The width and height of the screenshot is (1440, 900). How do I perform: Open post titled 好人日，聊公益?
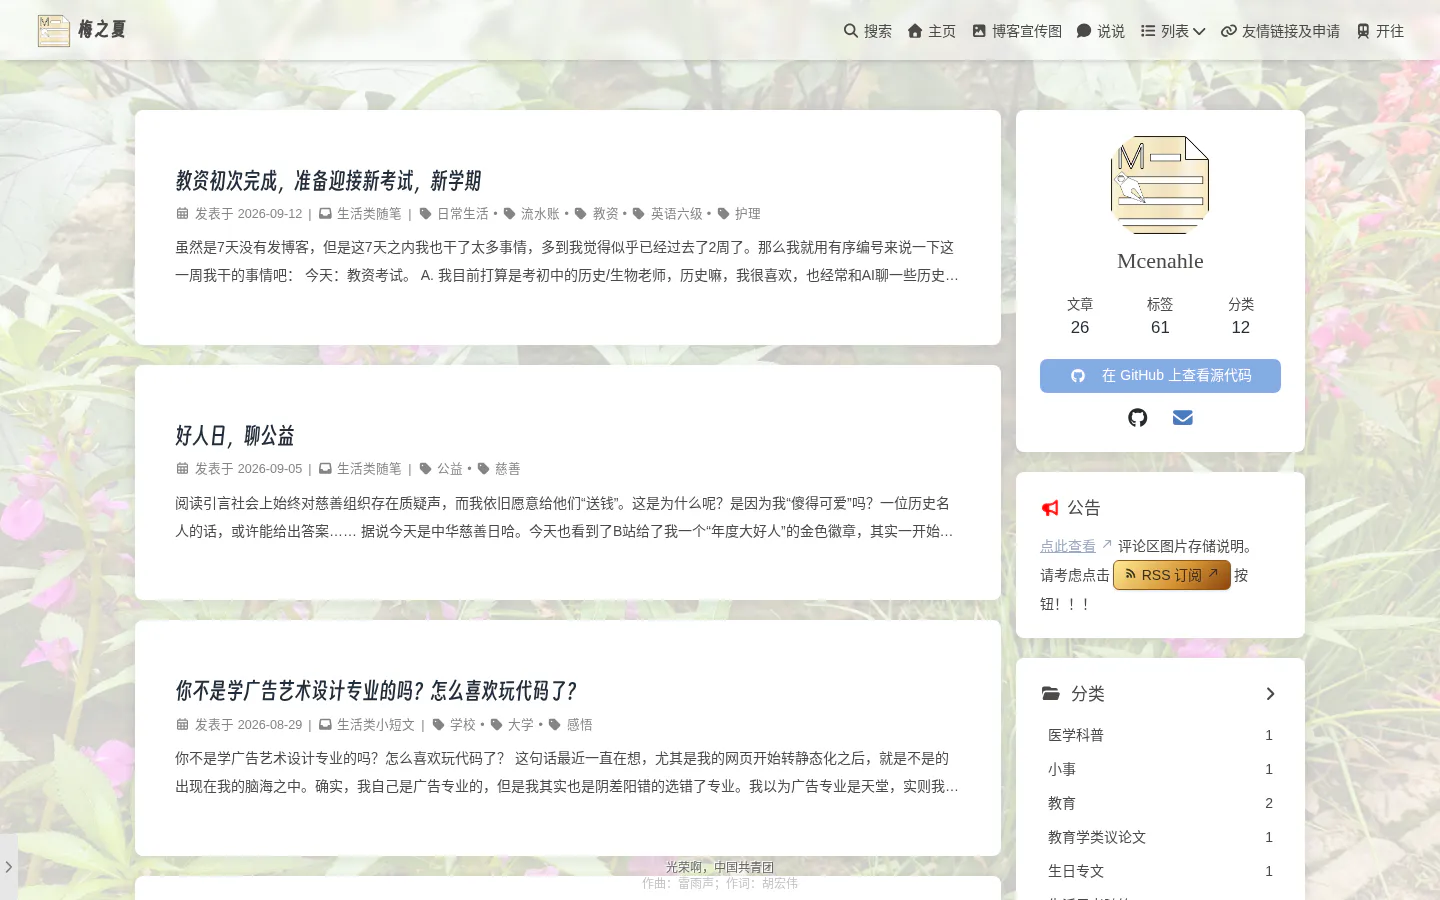pyautogui.click(x=235, y=436)
